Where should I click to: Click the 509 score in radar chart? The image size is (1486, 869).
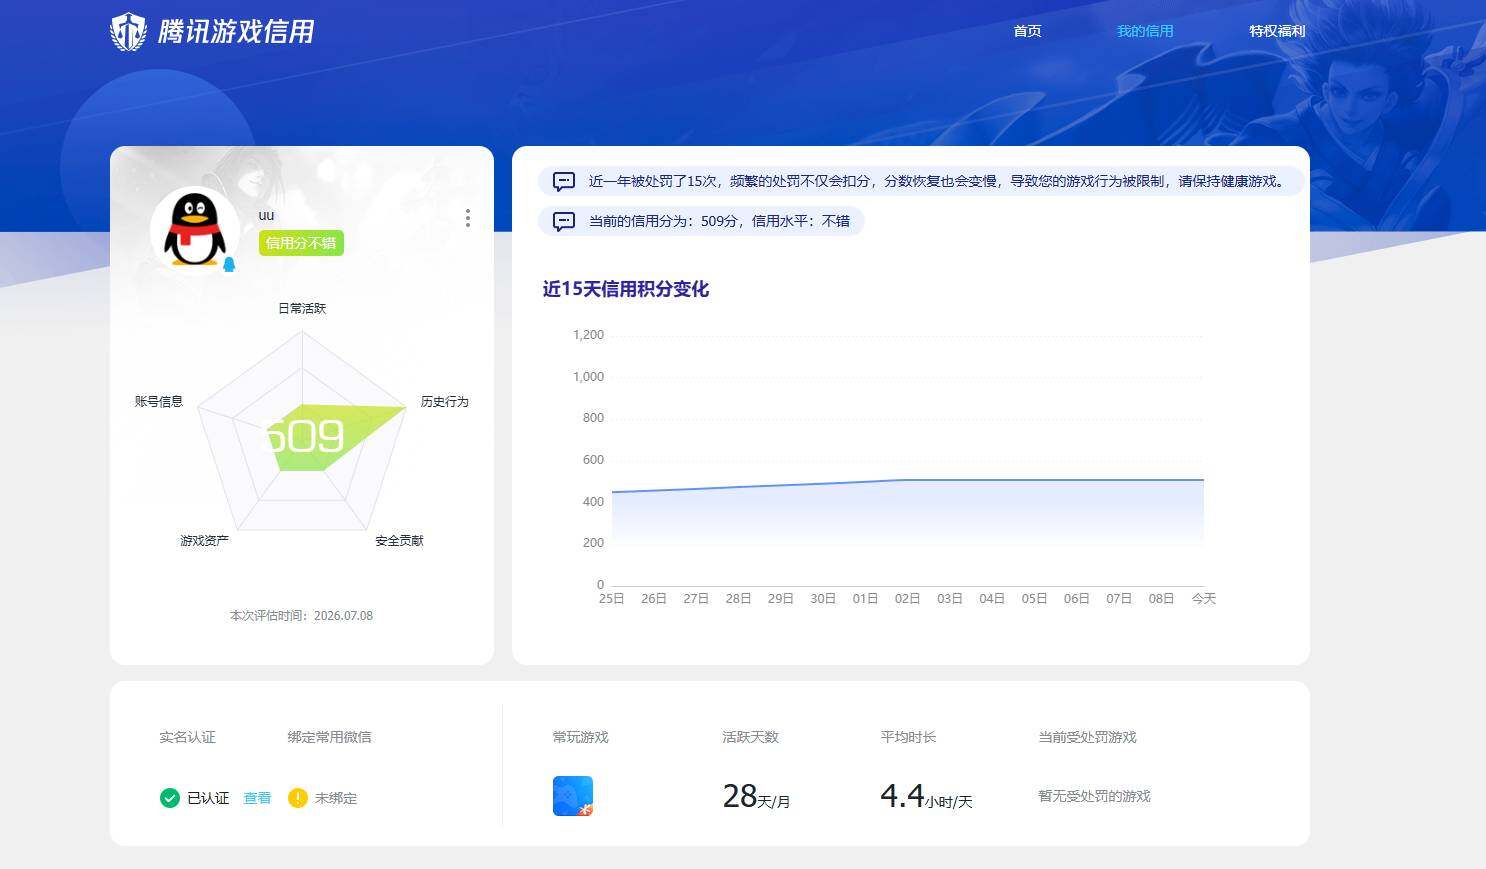pos(305,436)
